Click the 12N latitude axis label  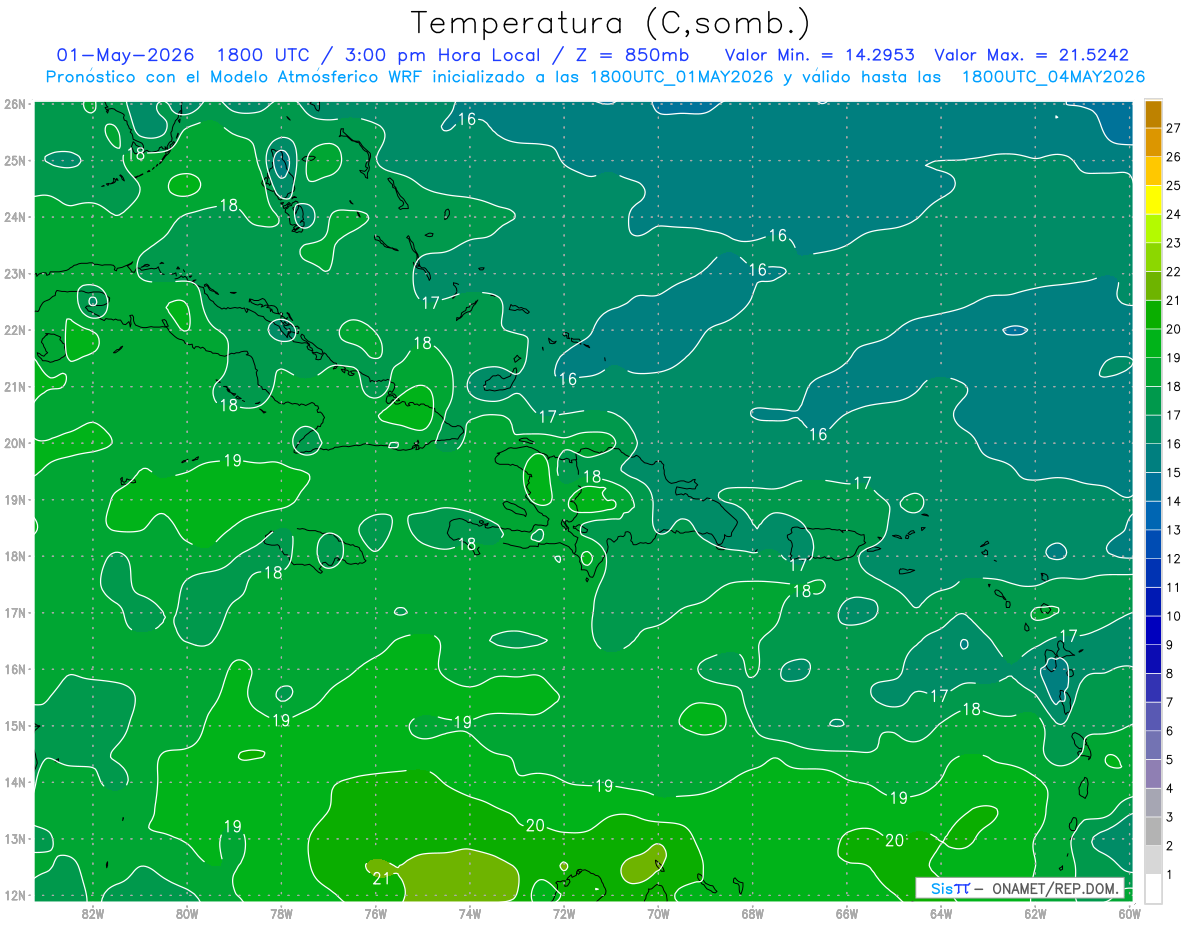coord(15,895)
